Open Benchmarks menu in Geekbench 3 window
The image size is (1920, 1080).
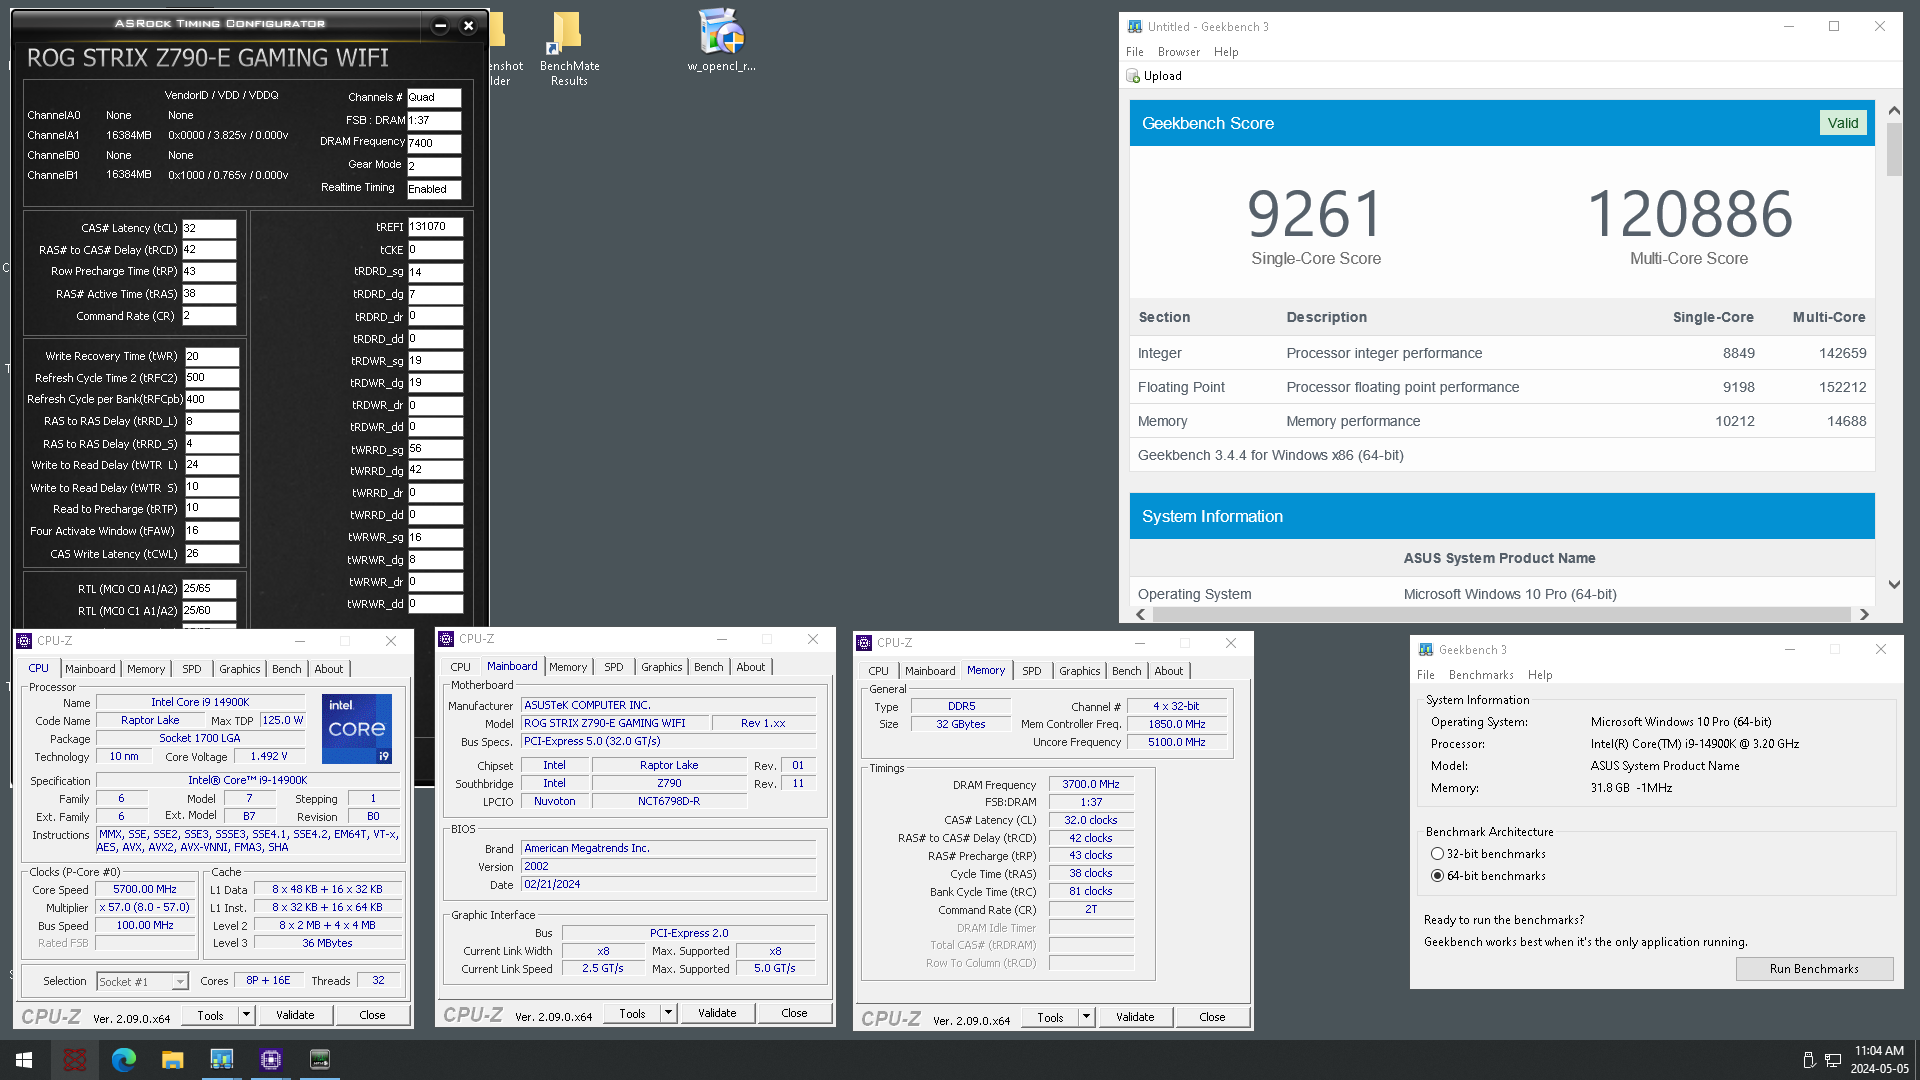pos(1481,675)
